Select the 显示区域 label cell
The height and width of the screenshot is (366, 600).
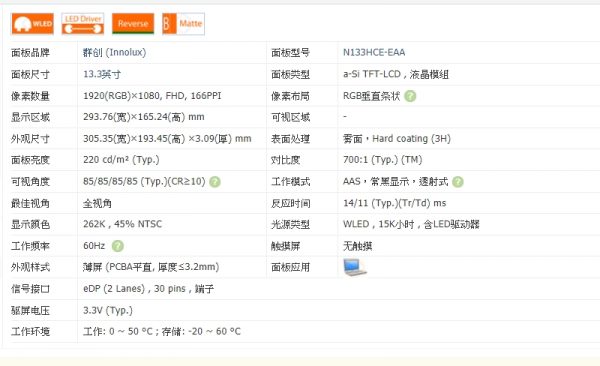(30, 117)
